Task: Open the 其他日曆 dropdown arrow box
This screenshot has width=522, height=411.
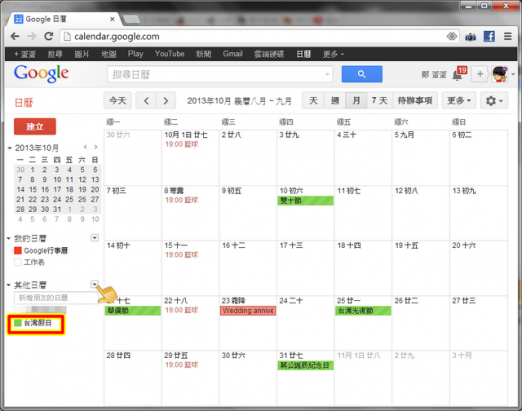Action: coord(95,284)
